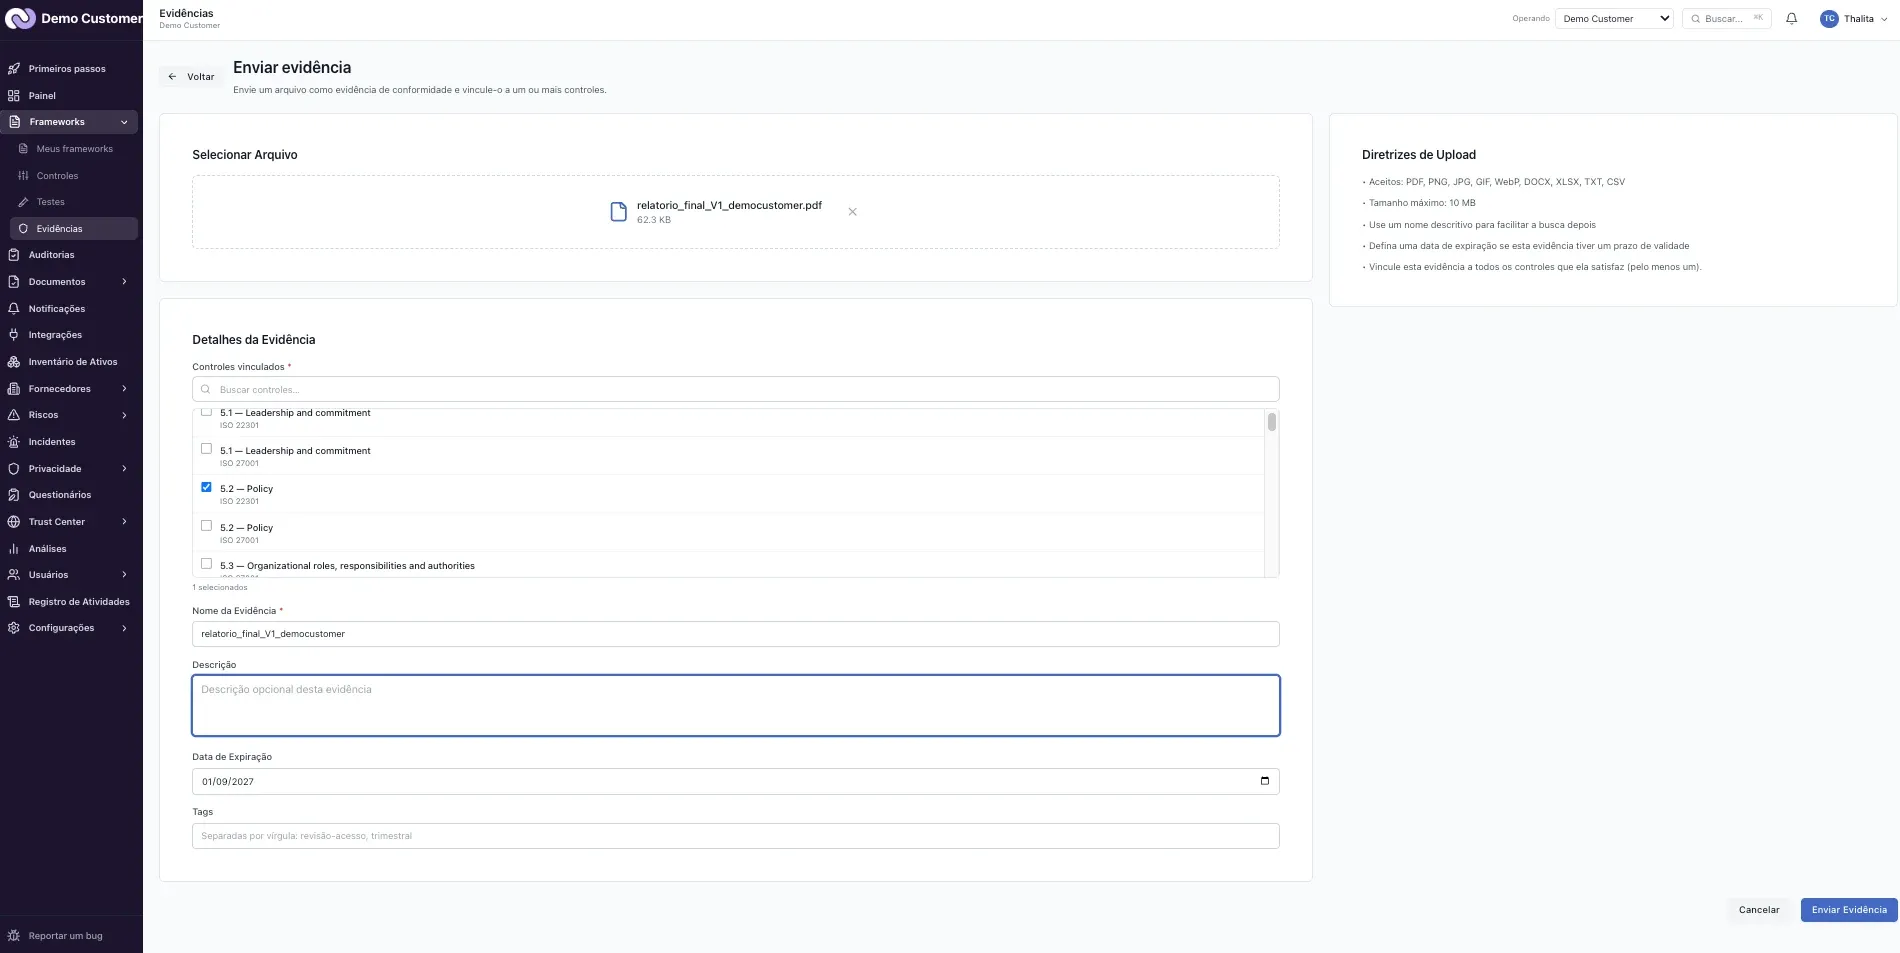Screen dimensions: 1900x953
Task: Expand the Fornecedores submenu chevron
Action: pyautogui.click(x=124, y=389)
